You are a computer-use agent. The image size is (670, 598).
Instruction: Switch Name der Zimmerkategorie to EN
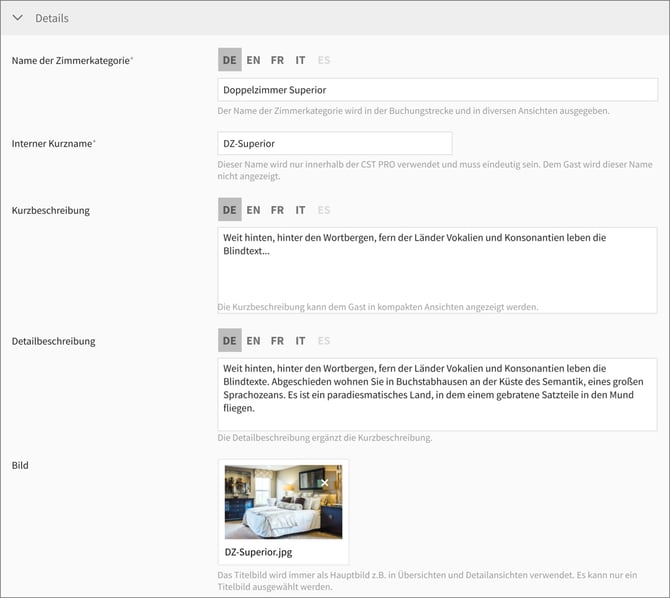pos(254,60)
